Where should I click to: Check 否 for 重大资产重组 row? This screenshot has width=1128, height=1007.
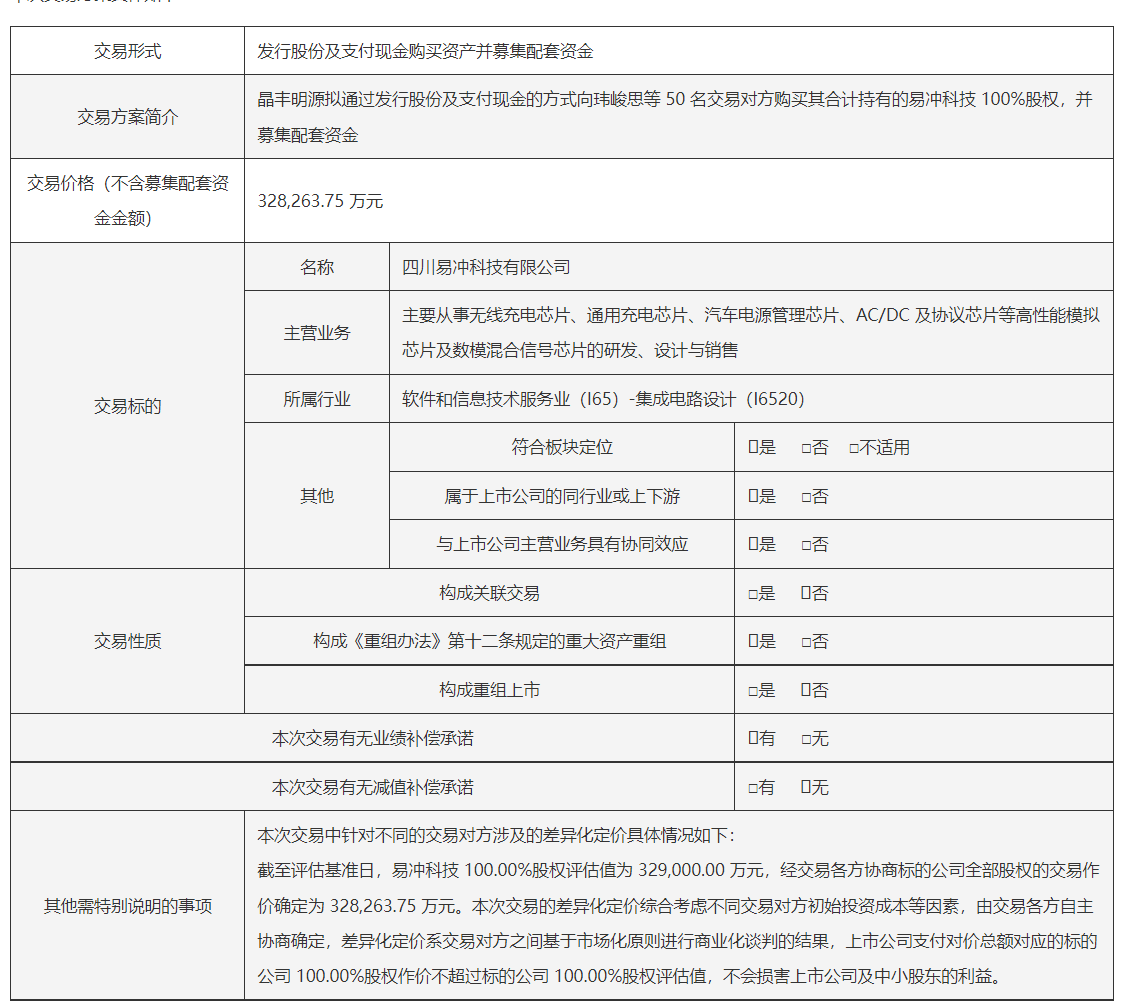tap(806, 642)
